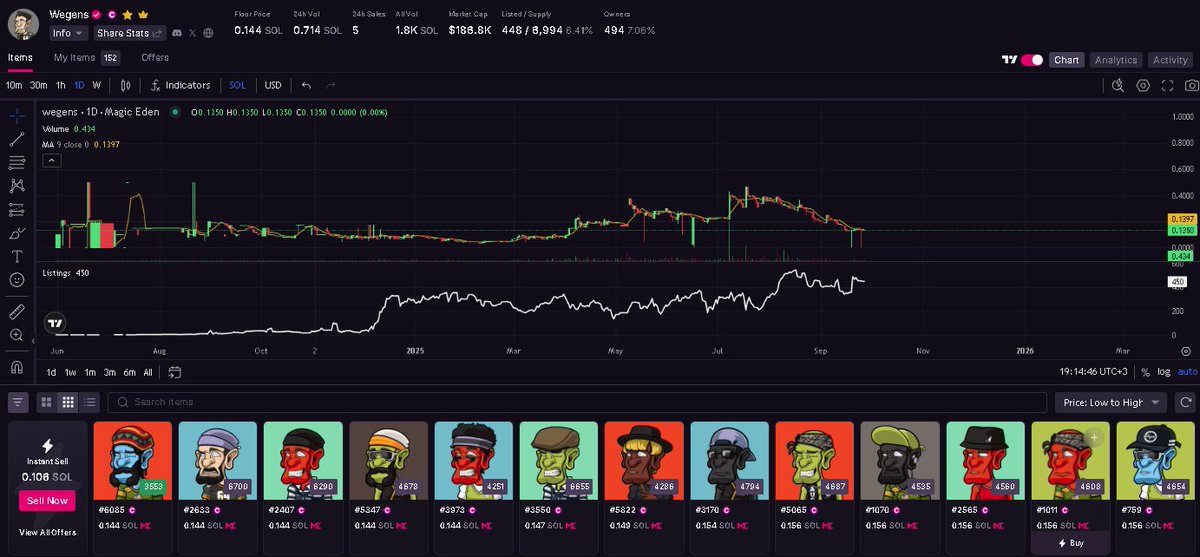Switch to list view
Image resolution: width=1200 pixels, height=557 pixels.
(x=90, y=402)
